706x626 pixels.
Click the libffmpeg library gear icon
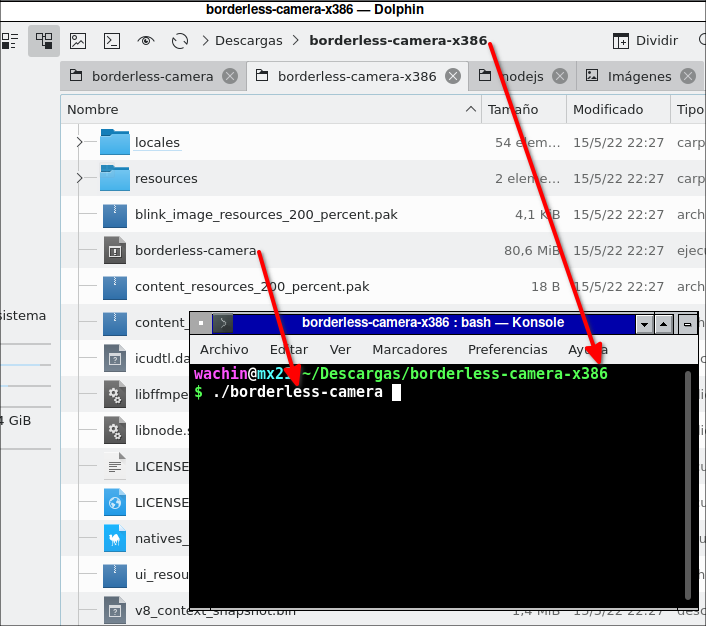click(115, 395)
